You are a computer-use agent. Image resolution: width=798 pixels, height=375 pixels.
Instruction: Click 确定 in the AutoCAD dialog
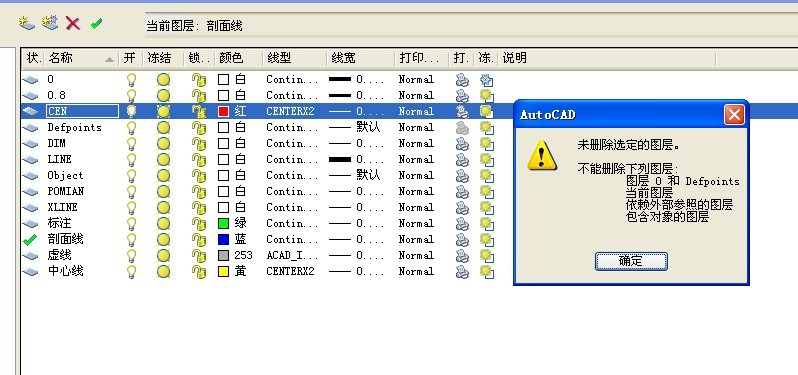click(631, 261)
